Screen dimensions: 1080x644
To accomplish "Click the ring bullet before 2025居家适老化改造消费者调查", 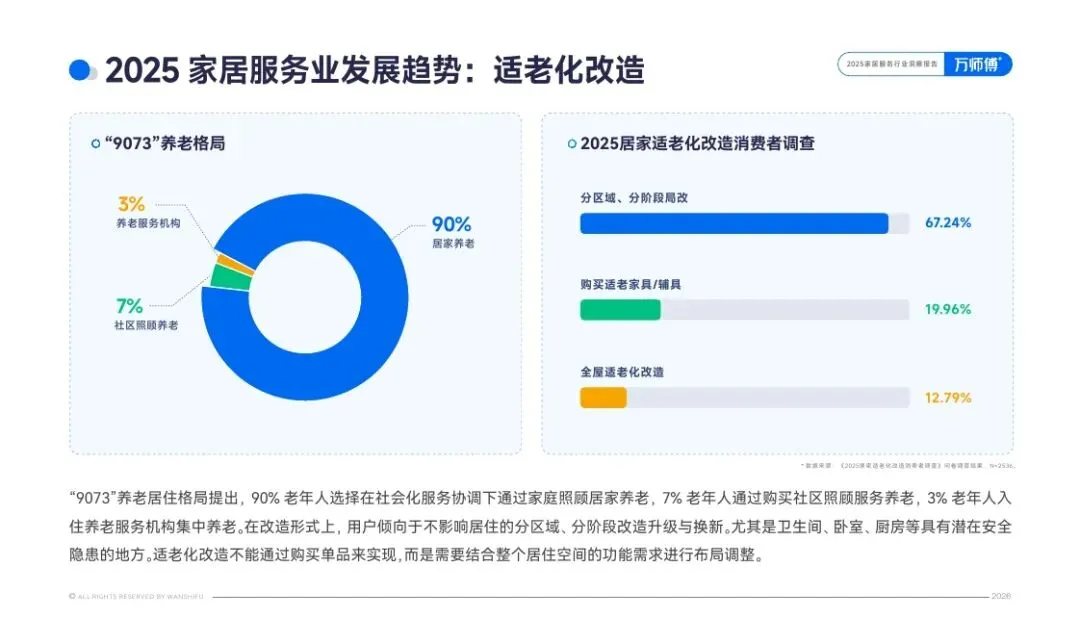I will pyautogui.click(x=571, y=144).
